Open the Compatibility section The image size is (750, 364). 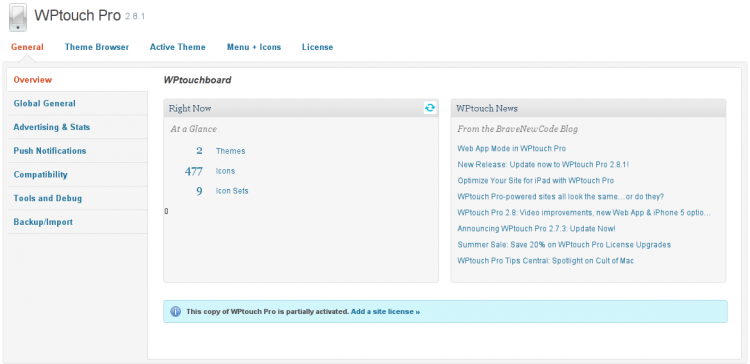tap(77, 175)
